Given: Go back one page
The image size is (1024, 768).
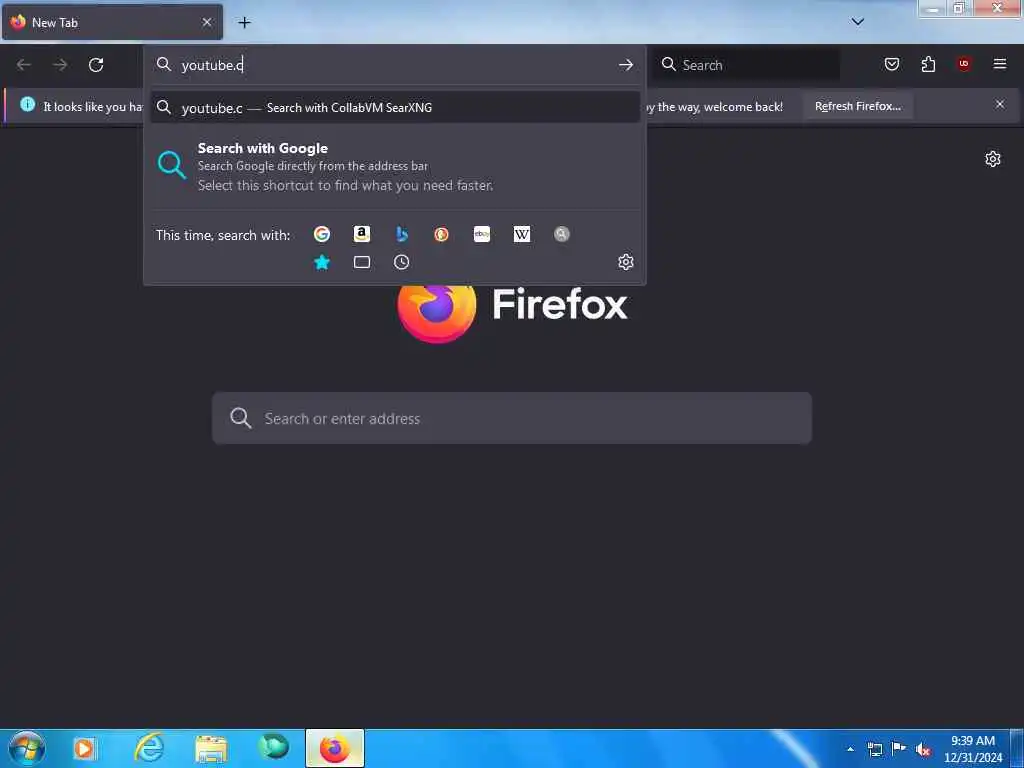Looking at the screenshot, I should point(24,65).
